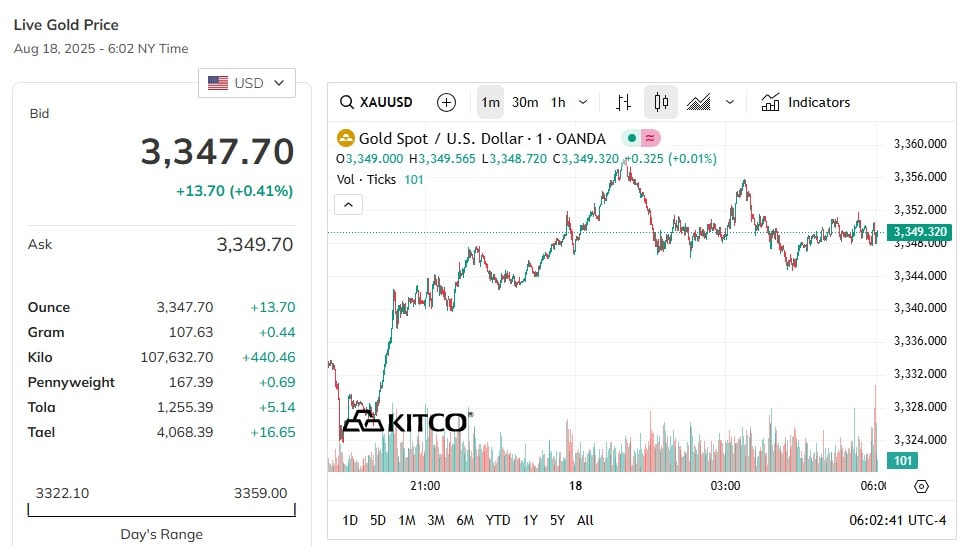Click the 06:02:41 UTC-4 timezone button

point(897,521)
